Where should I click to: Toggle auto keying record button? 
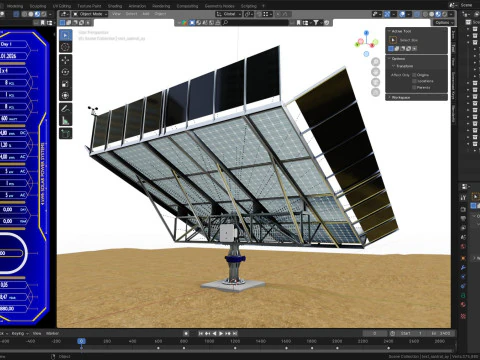click(x=186, y=333)
